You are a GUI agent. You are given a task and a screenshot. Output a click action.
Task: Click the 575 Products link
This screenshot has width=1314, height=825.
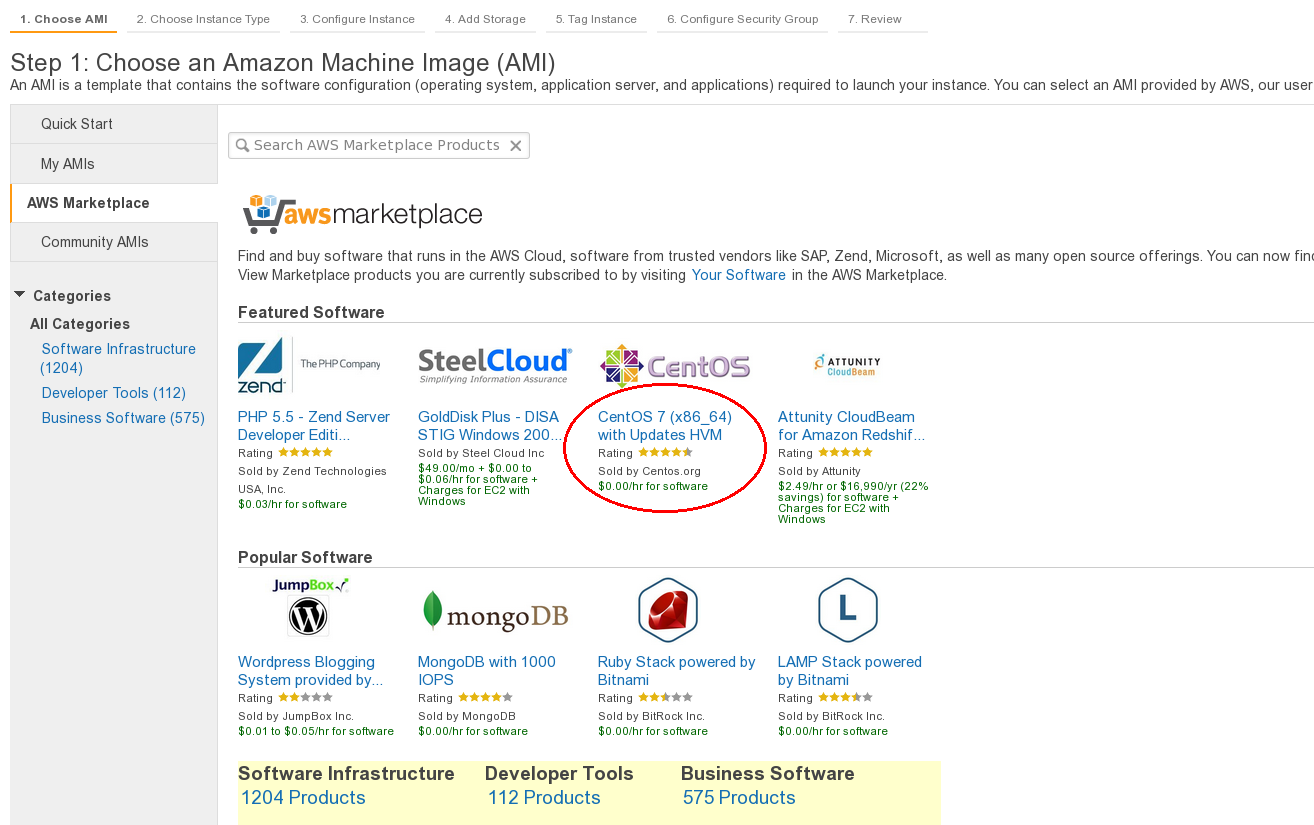(739, 798)
